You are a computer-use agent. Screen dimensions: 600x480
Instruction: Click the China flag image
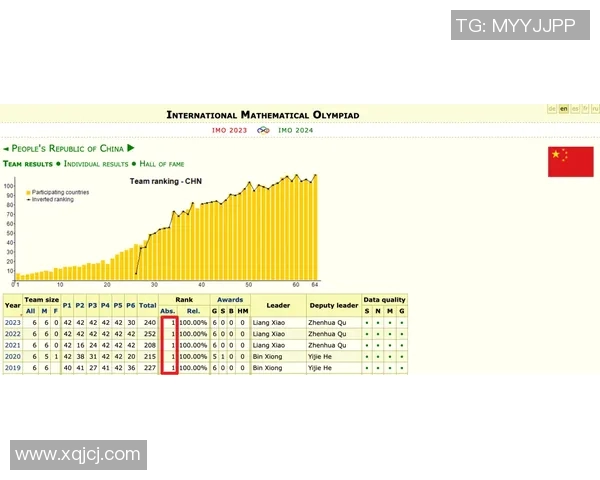570,161
